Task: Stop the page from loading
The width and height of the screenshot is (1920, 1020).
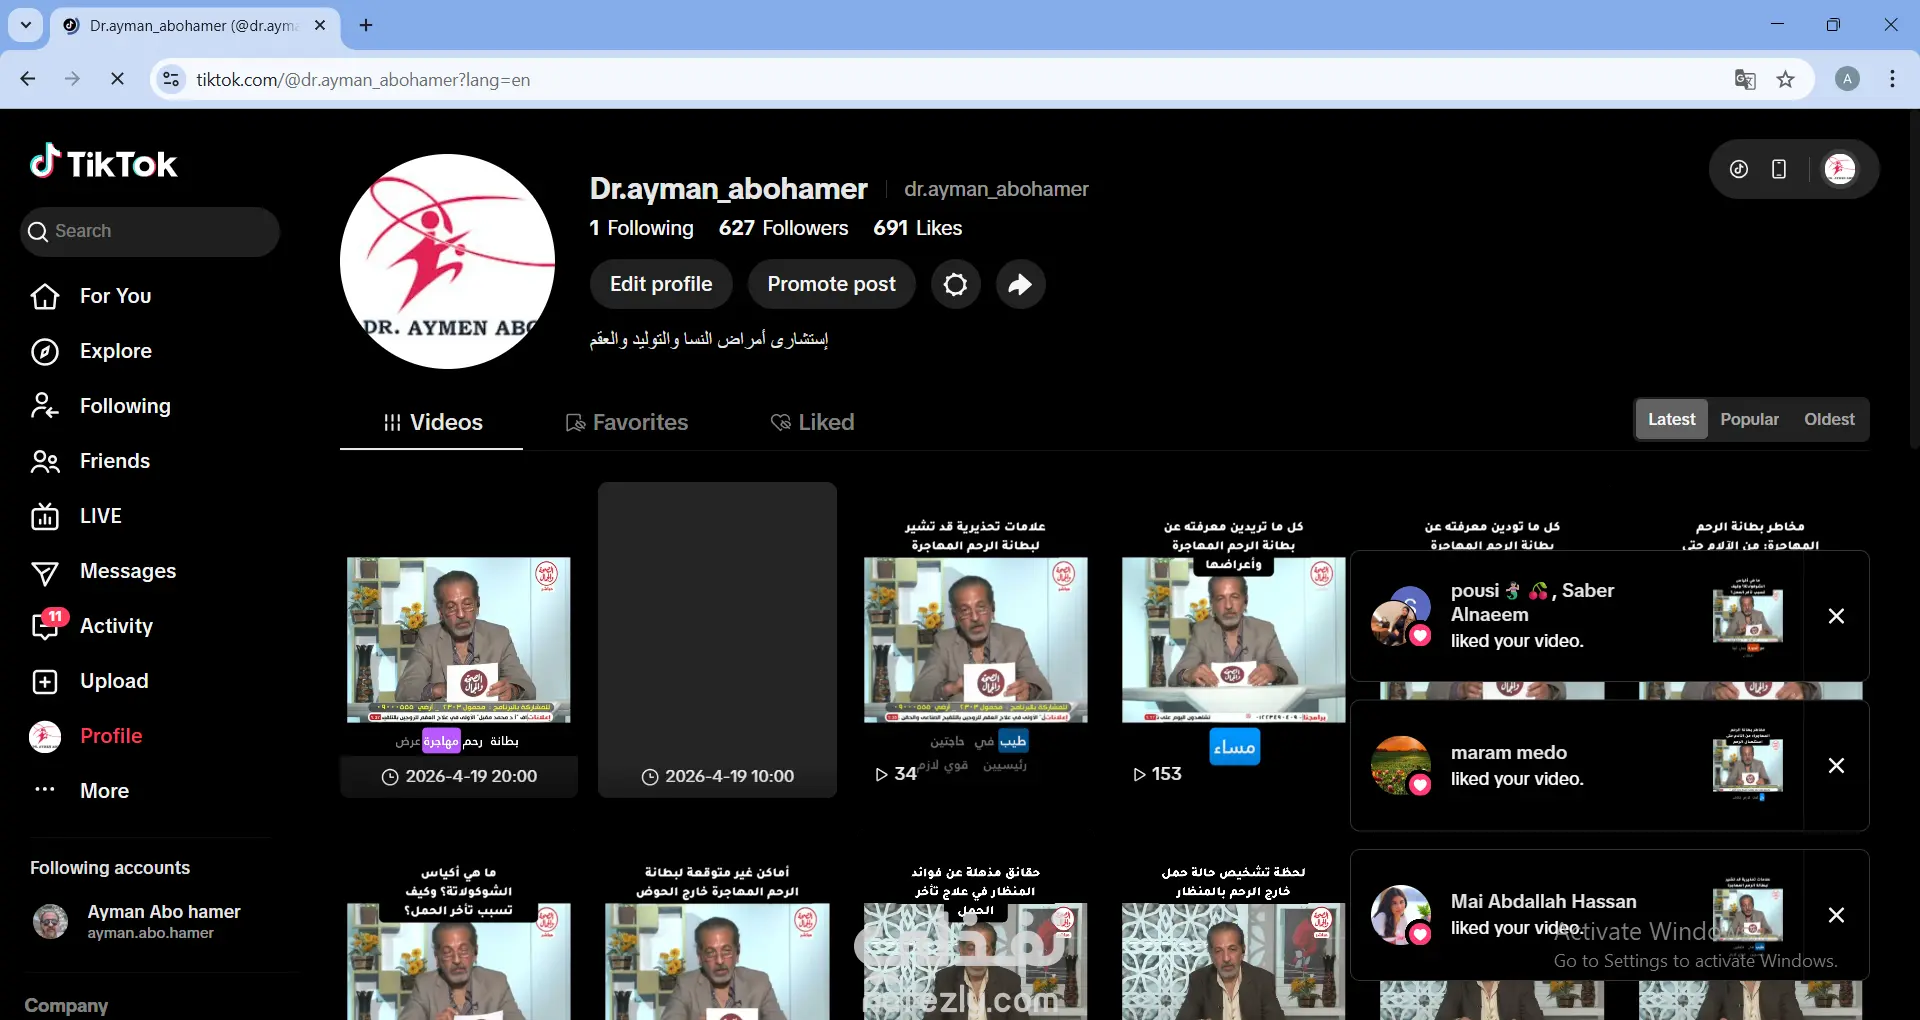Action: [x=117, y=79]
